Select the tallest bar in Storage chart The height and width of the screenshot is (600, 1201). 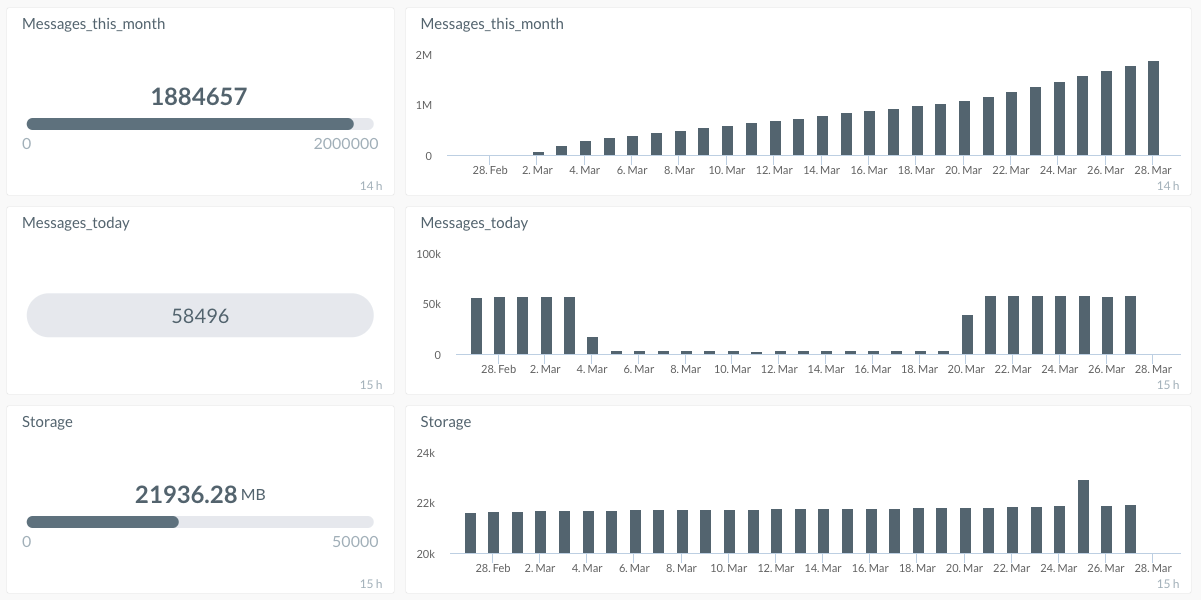coord(1083,516)
